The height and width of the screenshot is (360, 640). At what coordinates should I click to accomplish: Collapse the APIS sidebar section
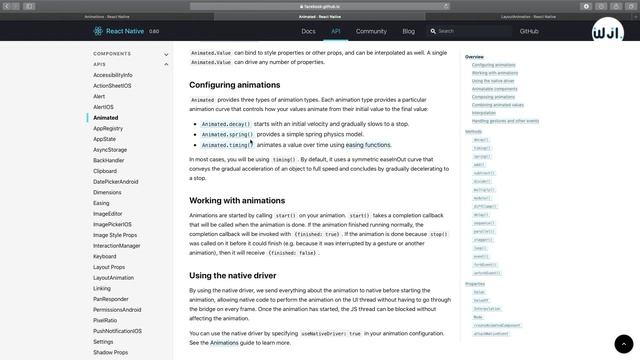(x=131, y=64)
